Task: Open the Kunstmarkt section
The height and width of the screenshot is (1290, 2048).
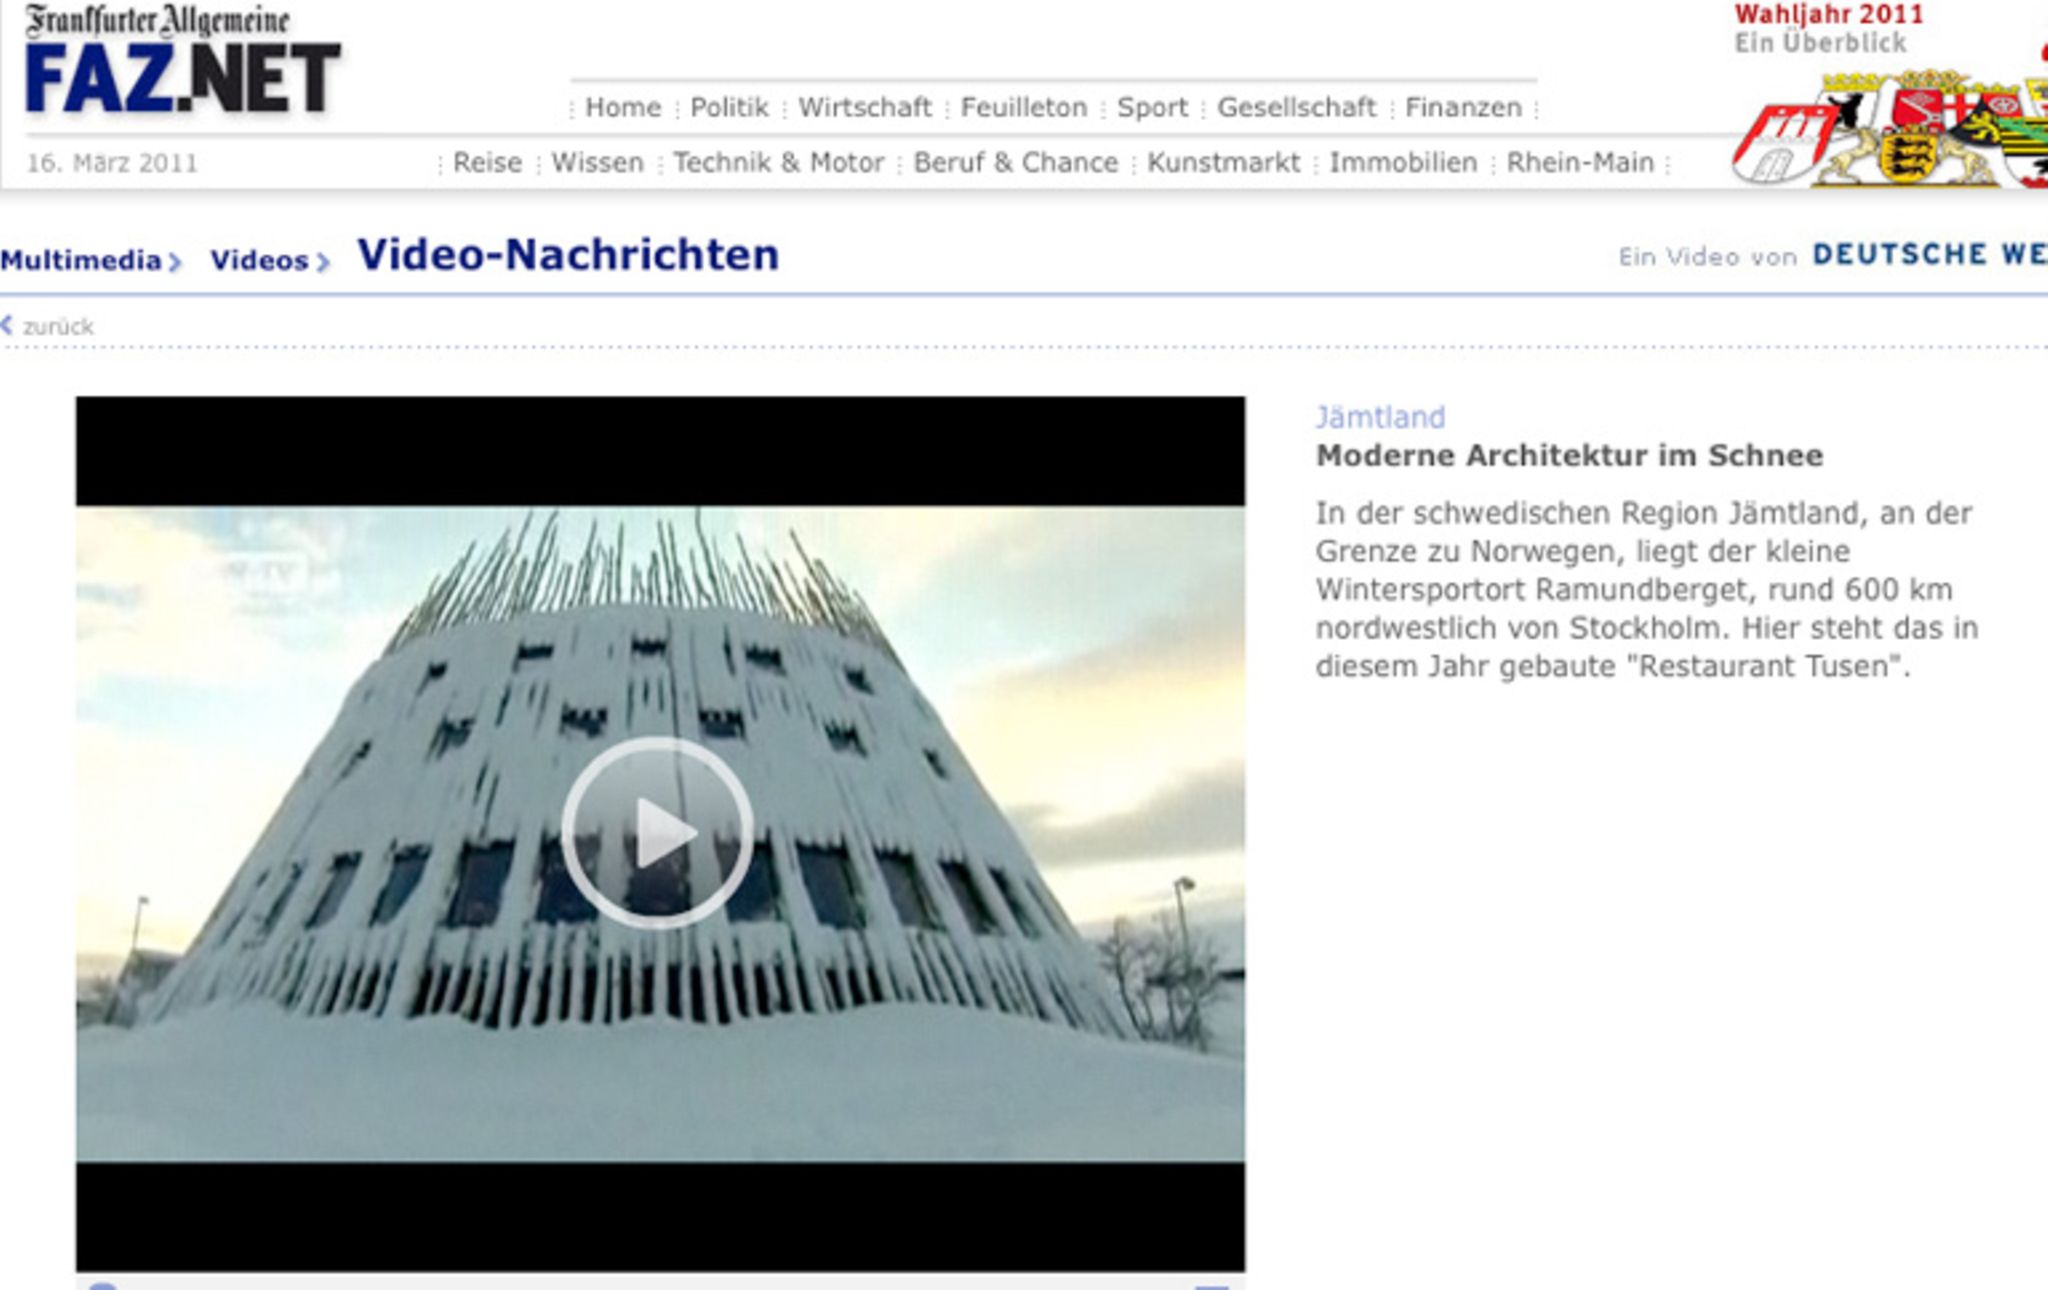Action: [x=1223, y=162]
